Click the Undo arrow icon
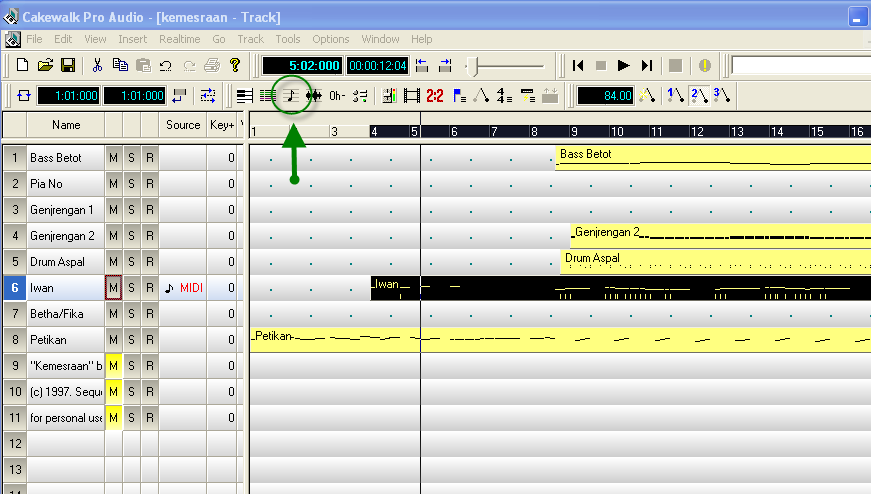 point(166,66)
